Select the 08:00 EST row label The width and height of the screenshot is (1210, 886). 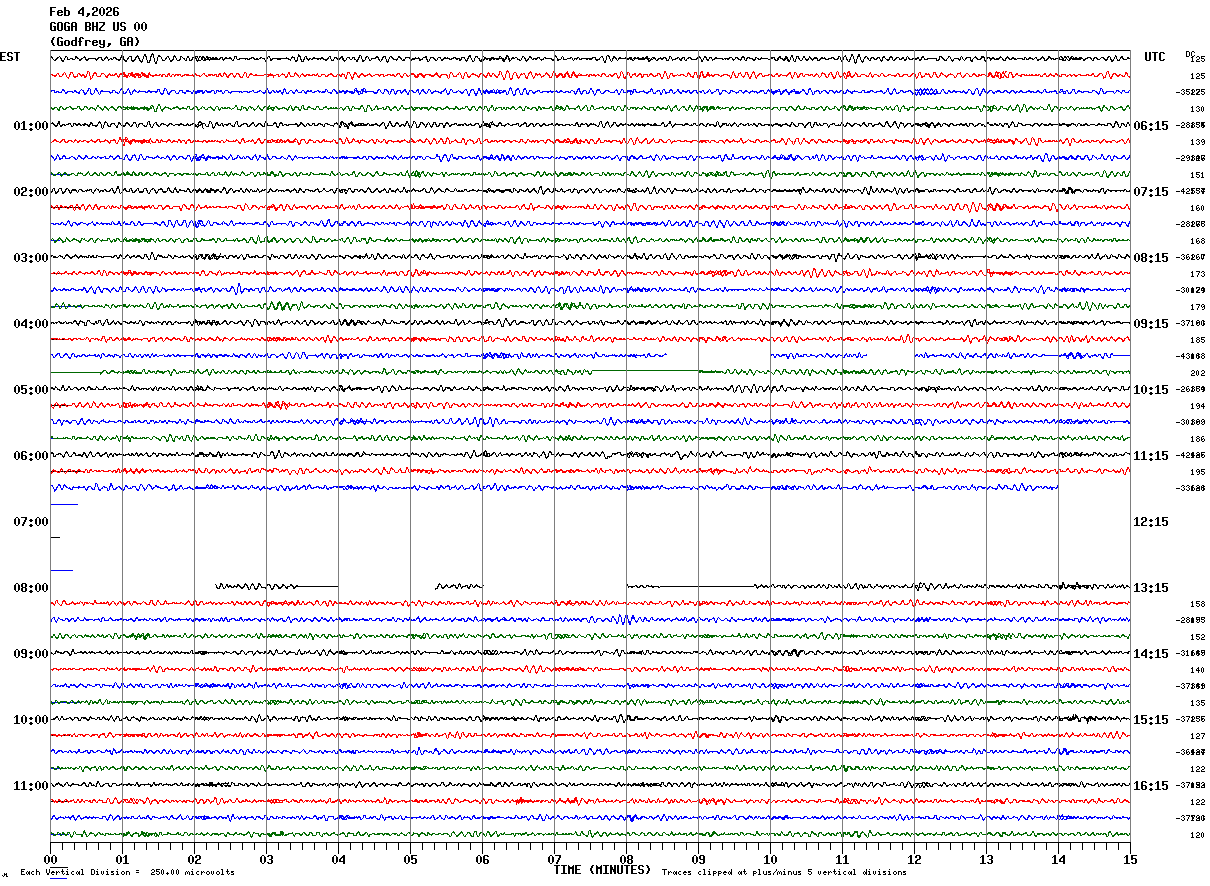pos(31,588)
